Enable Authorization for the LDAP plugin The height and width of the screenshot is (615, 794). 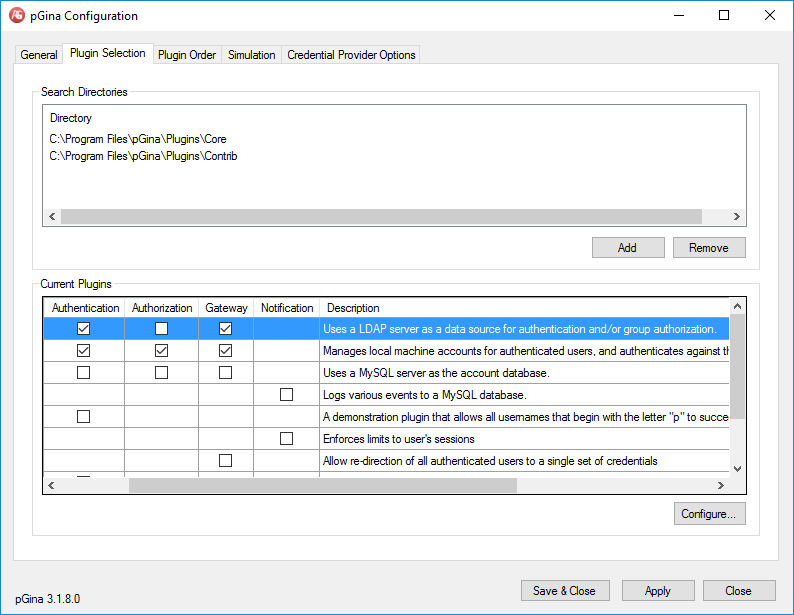coord(162,329)
